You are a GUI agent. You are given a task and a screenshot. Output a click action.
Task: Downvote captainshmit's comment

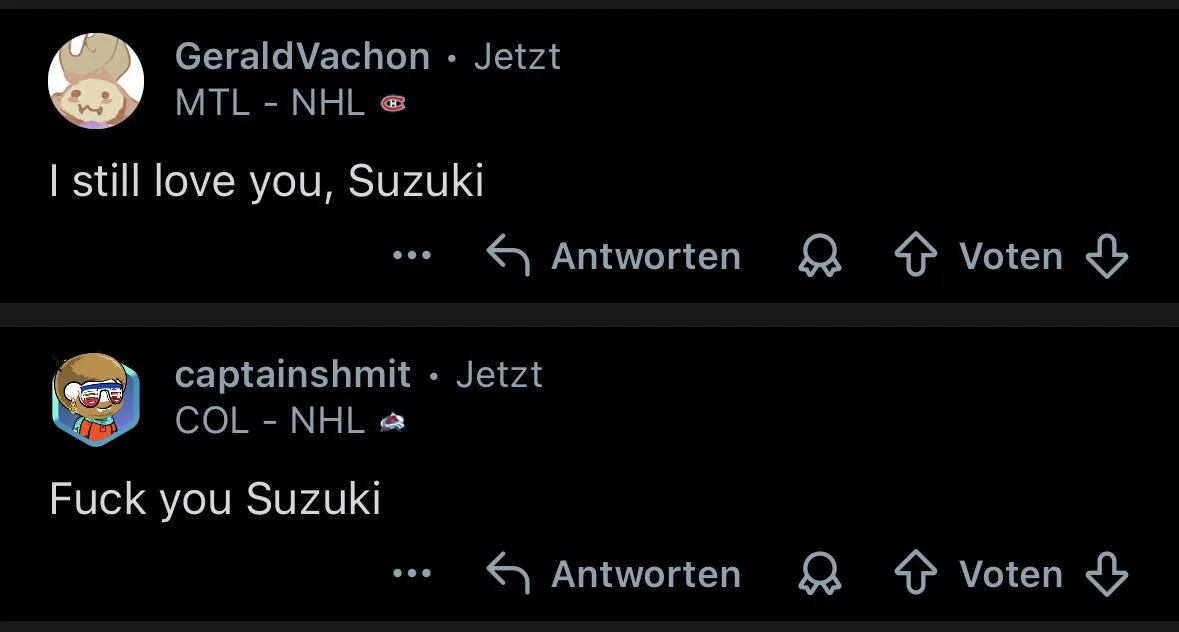coord(1106,575)
